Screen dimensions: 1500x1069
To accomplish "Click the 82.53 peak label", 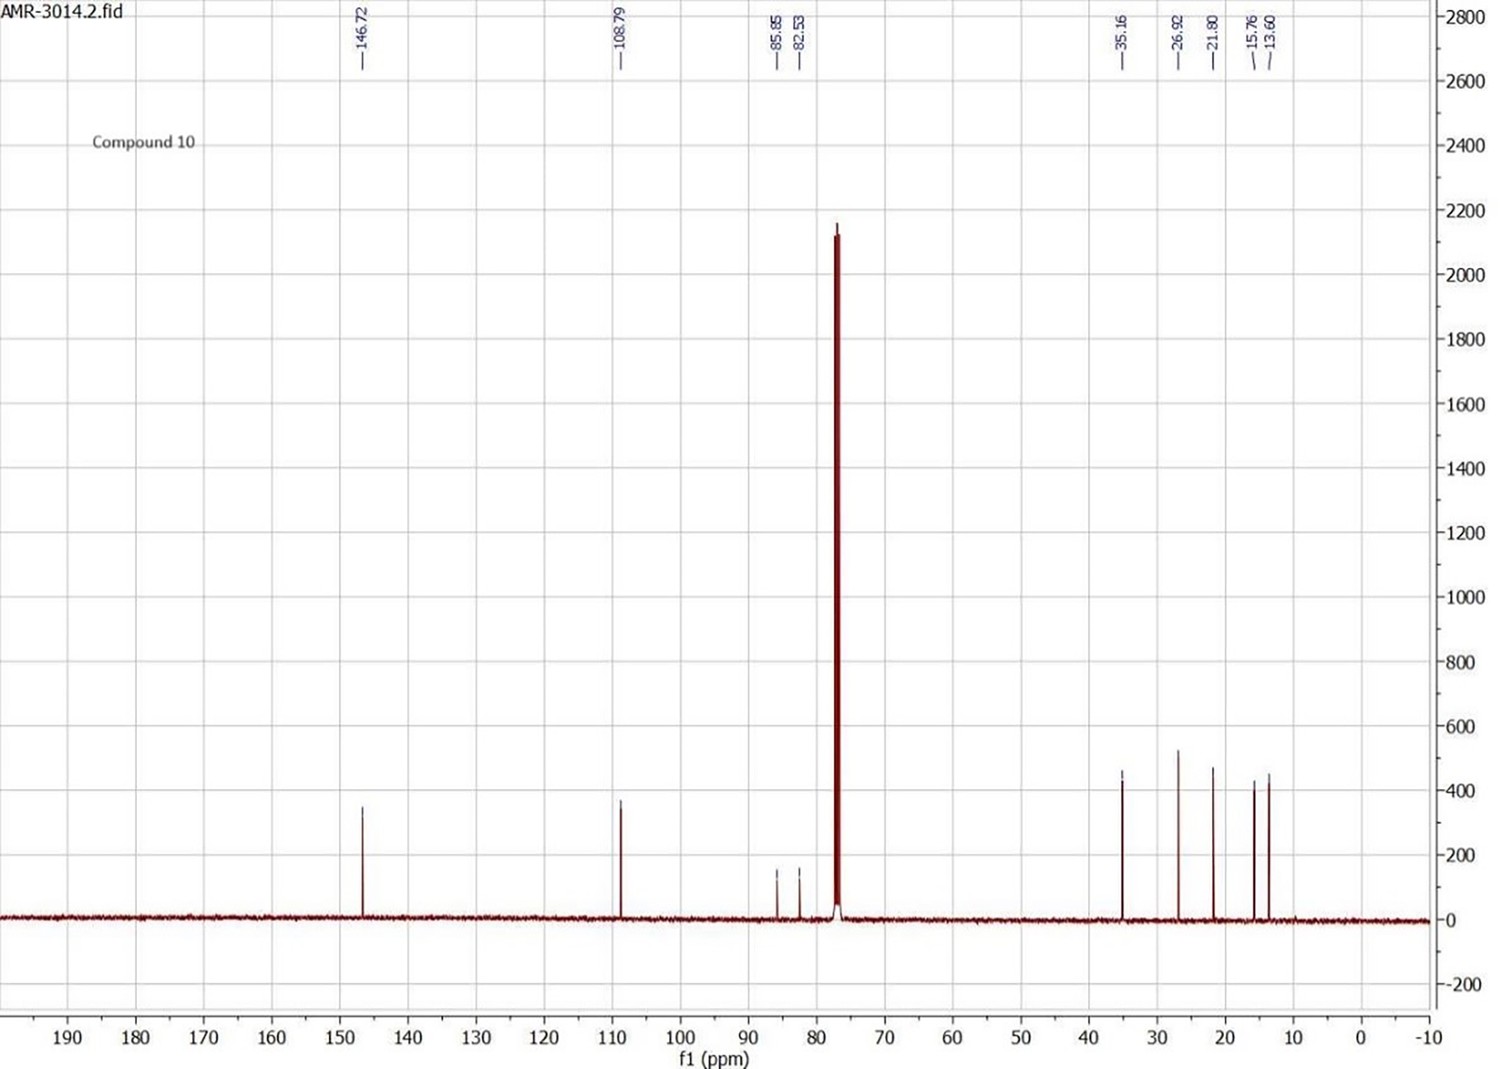I will point(799,33).
